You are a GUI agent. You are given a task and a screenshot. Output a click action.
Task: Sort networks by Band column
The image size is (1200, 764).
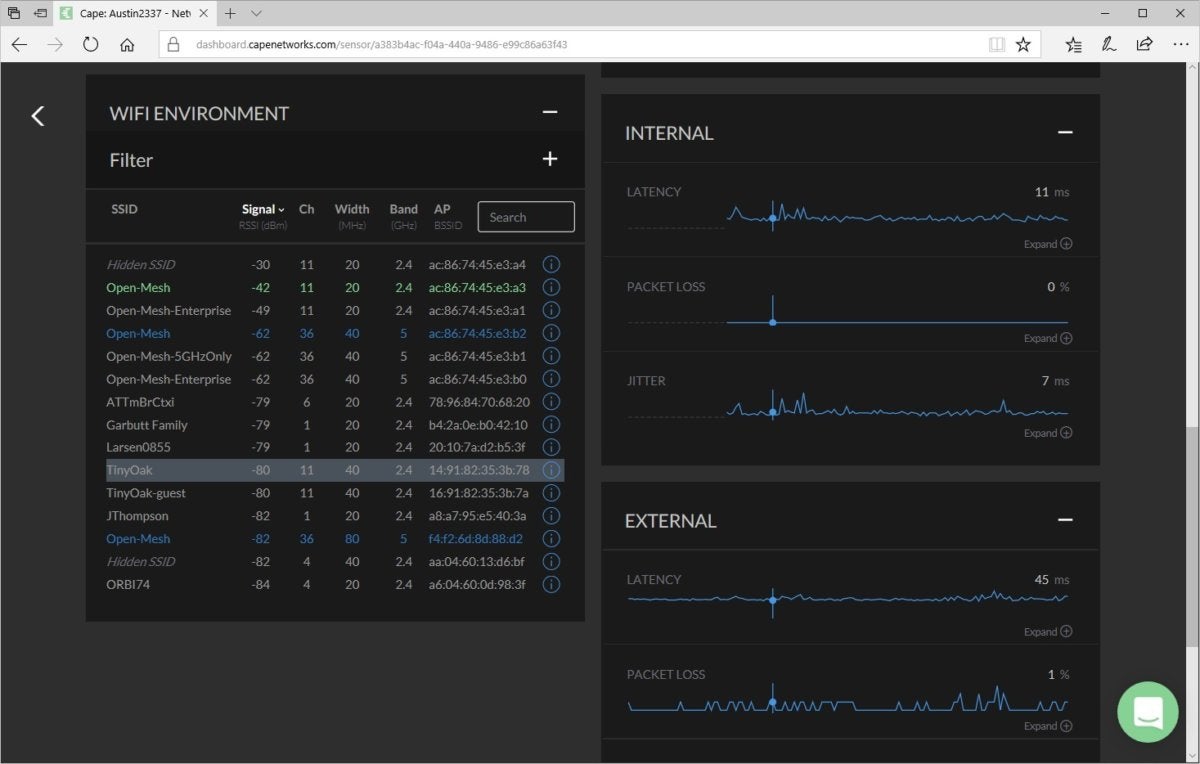[x=404, y=209]
